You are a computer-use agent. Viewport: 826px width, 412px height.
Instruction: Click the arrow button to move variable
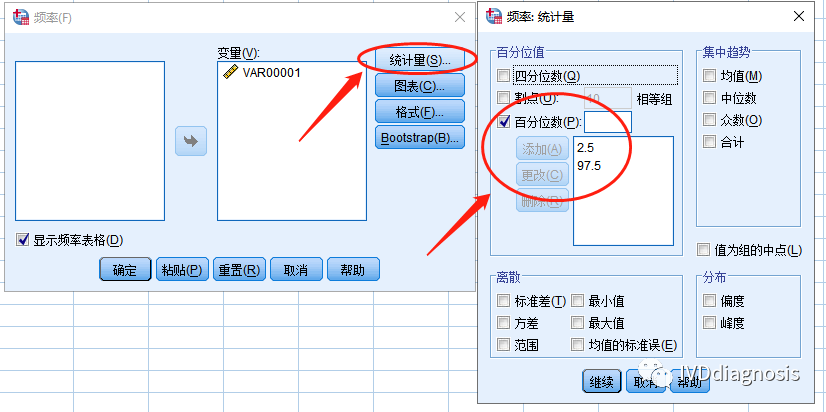(x=190, y=141)
